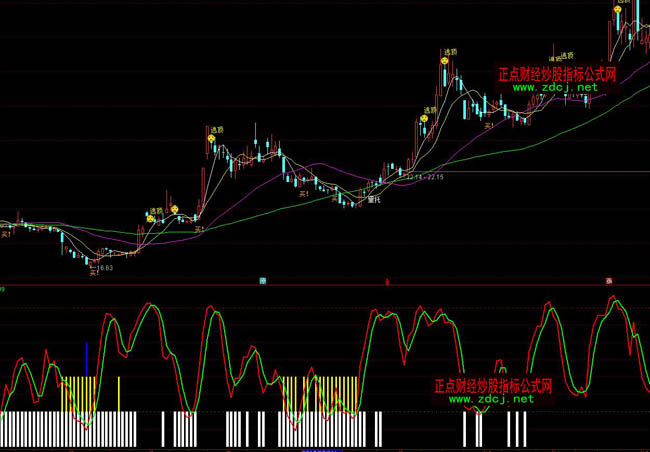650x452 pixels.
Task: Click the 买! buy signal next to 18.63
Action: click(92, 271)
